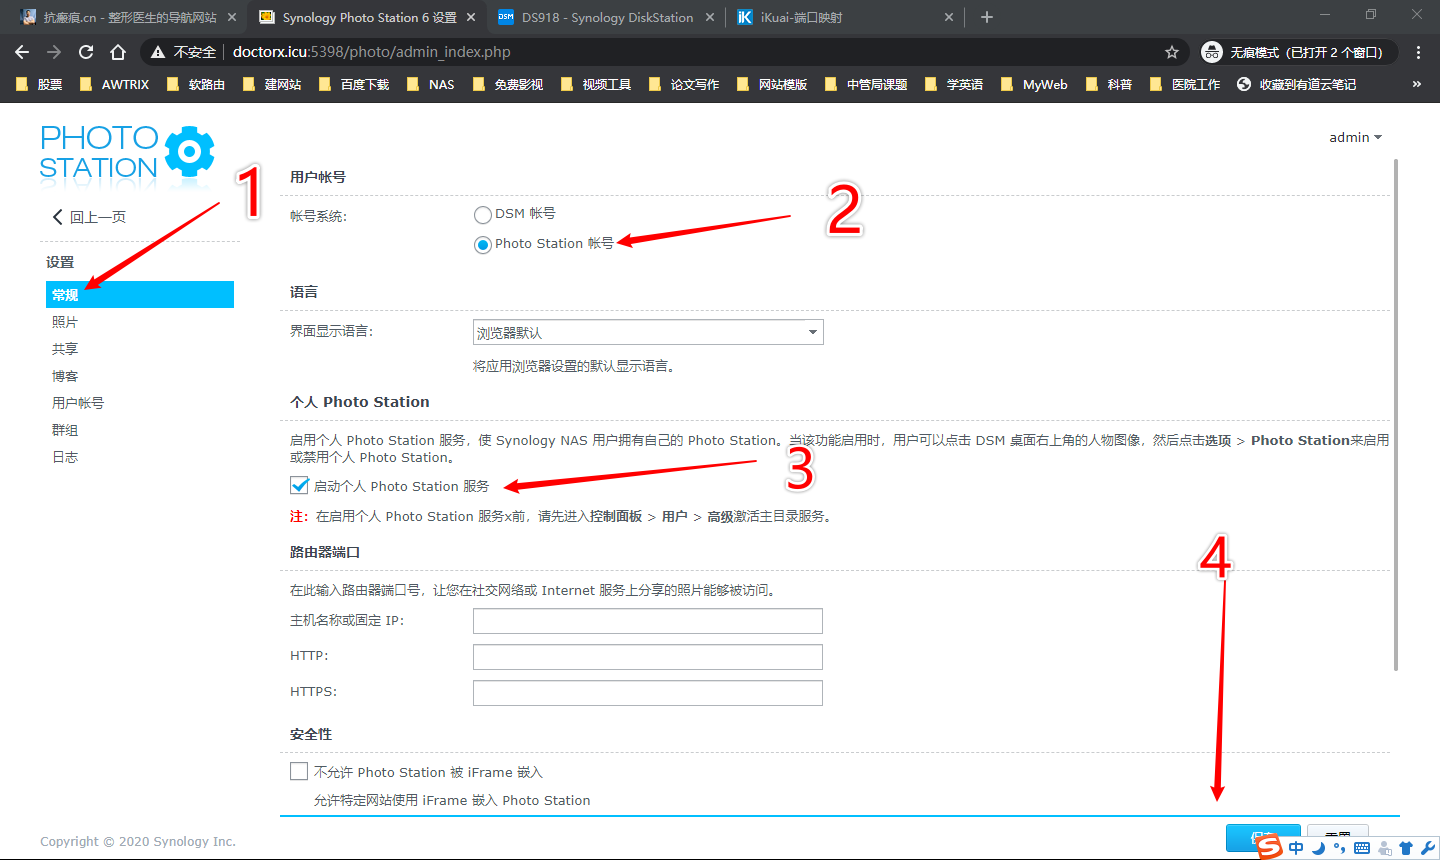1440x860 pixels.
Task: Go back via 回上一页
Action: (89, 217)
